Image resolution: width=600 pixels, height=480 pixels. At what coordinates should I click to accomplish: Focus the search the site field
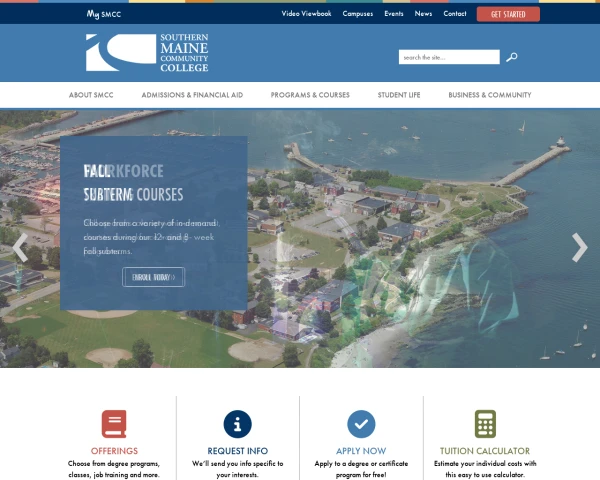(449, 57)
